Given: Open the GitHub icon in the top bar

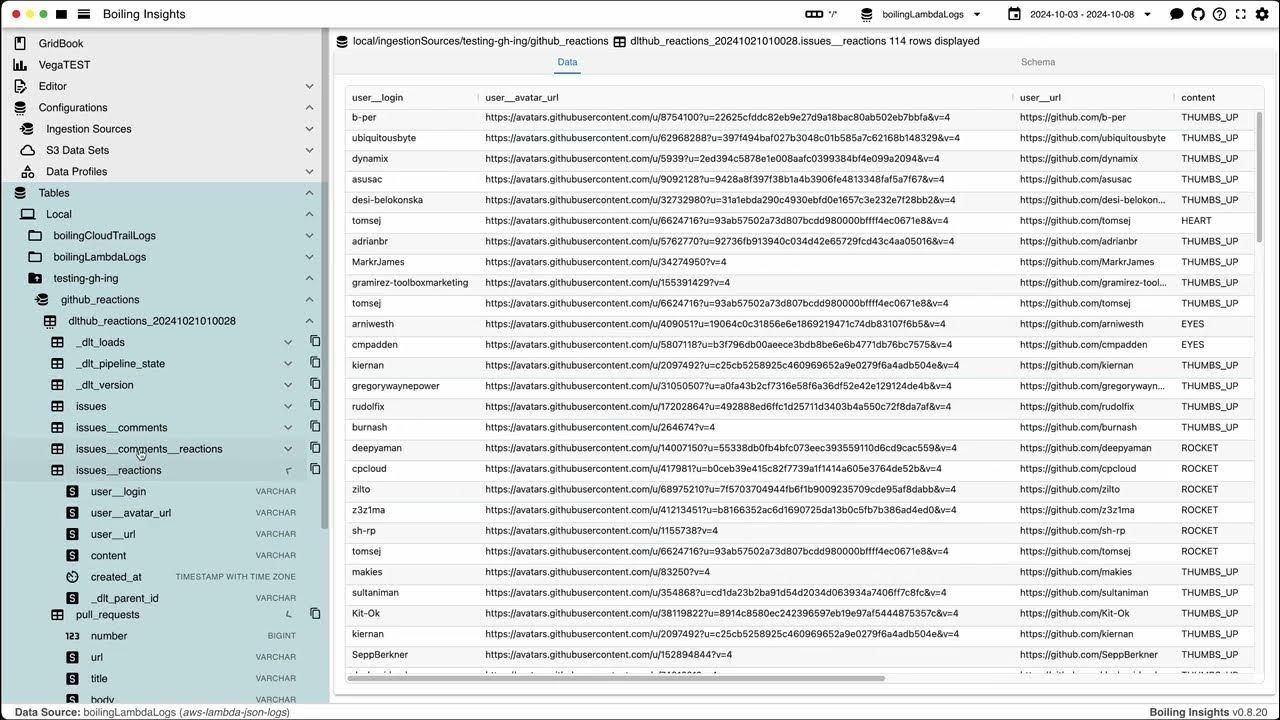Looking at the screenshot, I should (1197, 14).
